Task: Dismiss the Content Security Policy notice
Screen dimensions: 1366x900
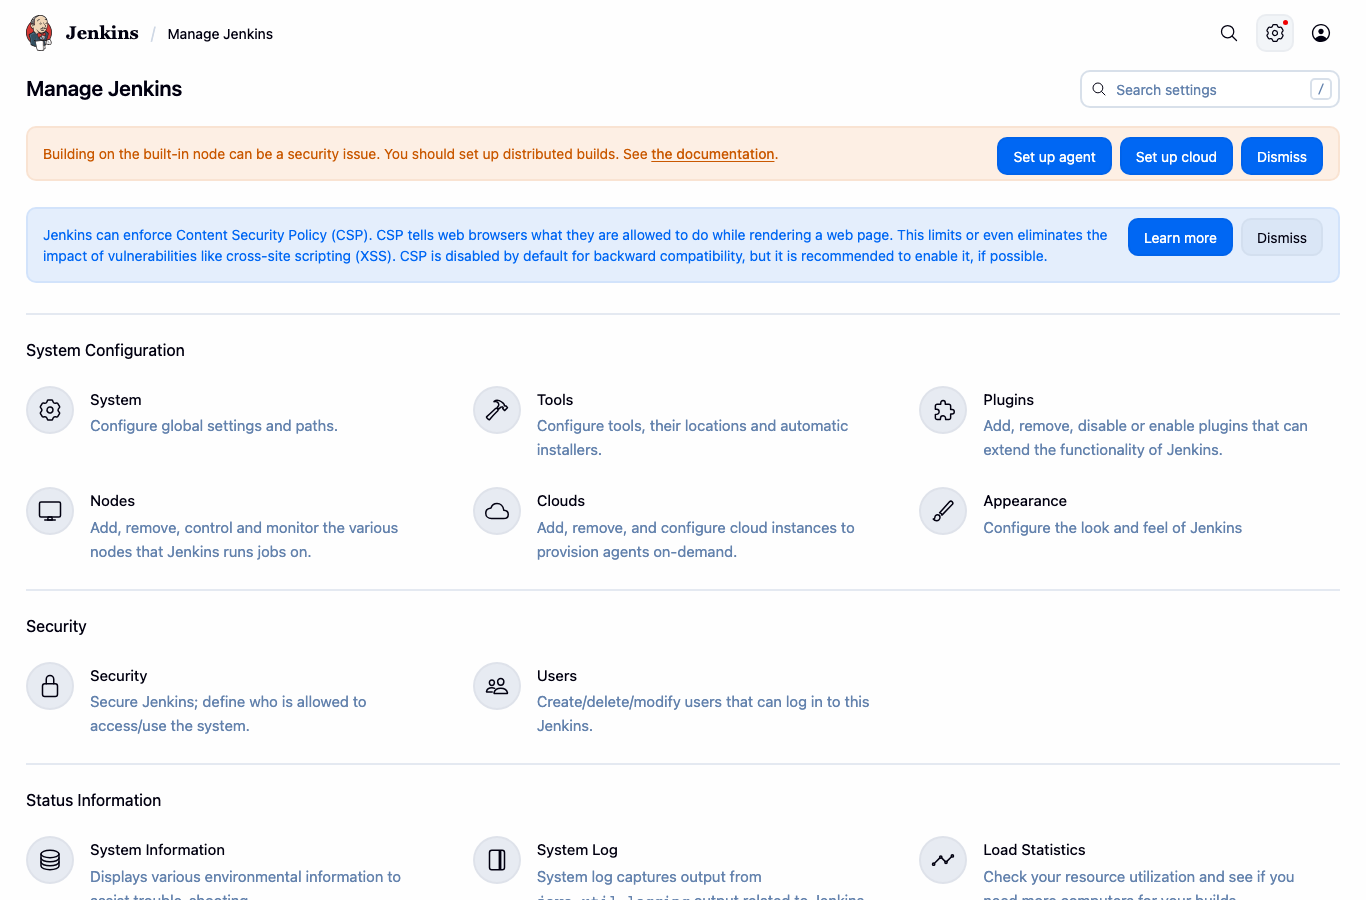Action: point(1282,237)
